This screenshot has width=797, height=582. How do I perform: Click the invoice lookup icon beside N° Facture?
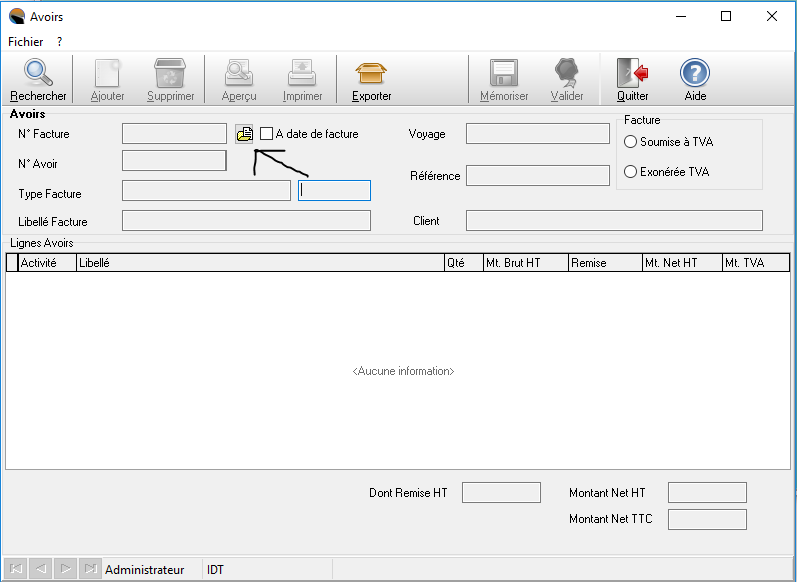[x=244, y=134]
